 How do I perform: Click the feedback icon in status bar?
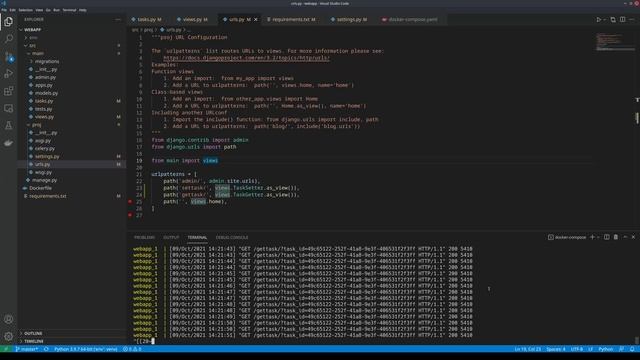click(x=622, y=349)
